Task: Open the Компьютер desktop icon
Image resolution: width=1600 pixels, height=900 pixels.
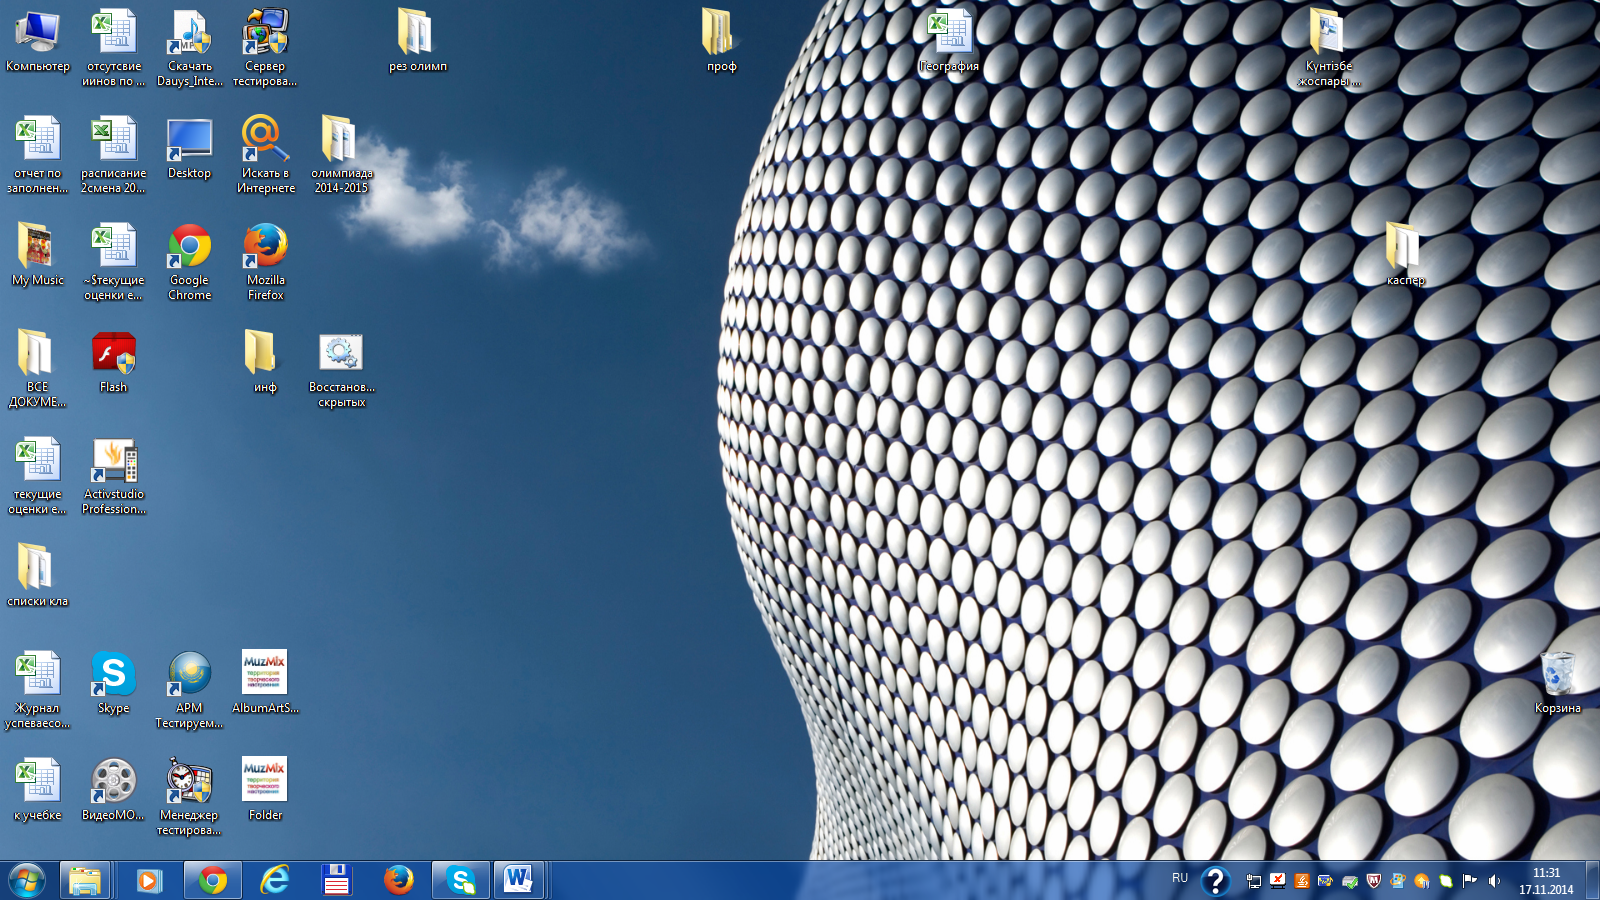Action: click(38, 42)
